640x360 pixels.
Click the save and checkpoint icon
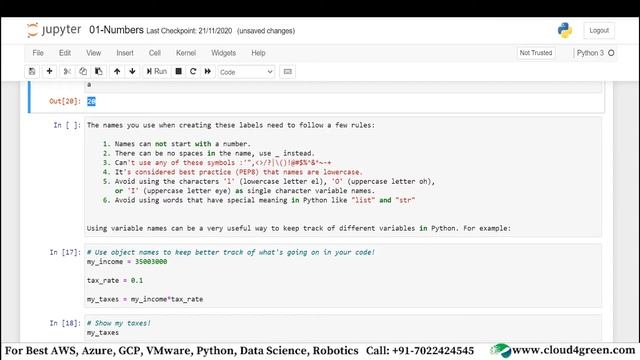(32, 72)
